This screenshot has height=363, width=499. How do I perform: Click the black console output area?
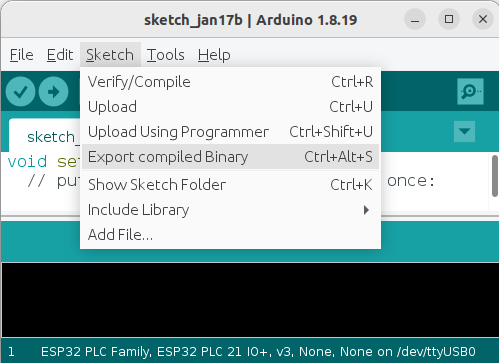249,300
